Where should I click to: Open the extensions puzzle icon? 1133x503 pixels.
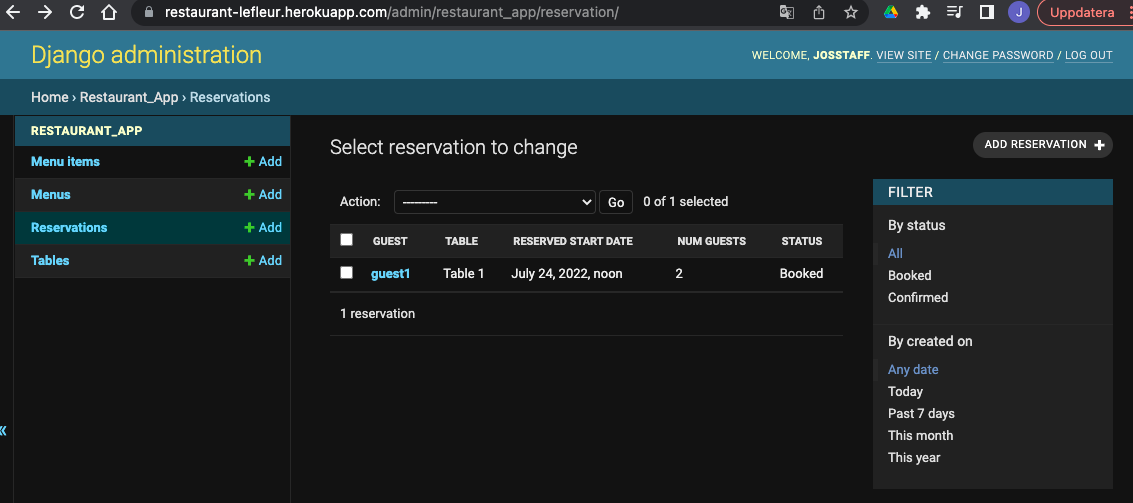pos(923,12)
